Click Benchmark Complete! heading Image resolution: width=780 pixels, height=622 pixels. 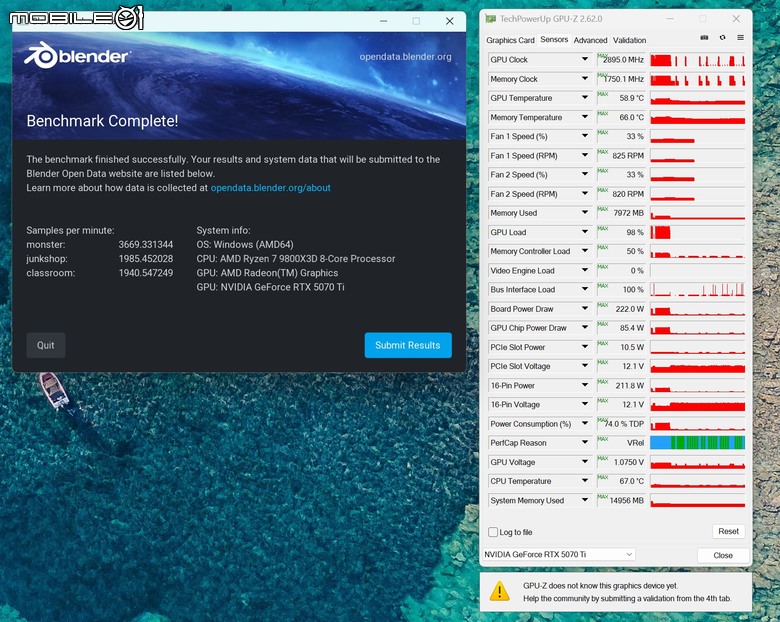coord(102,121)
